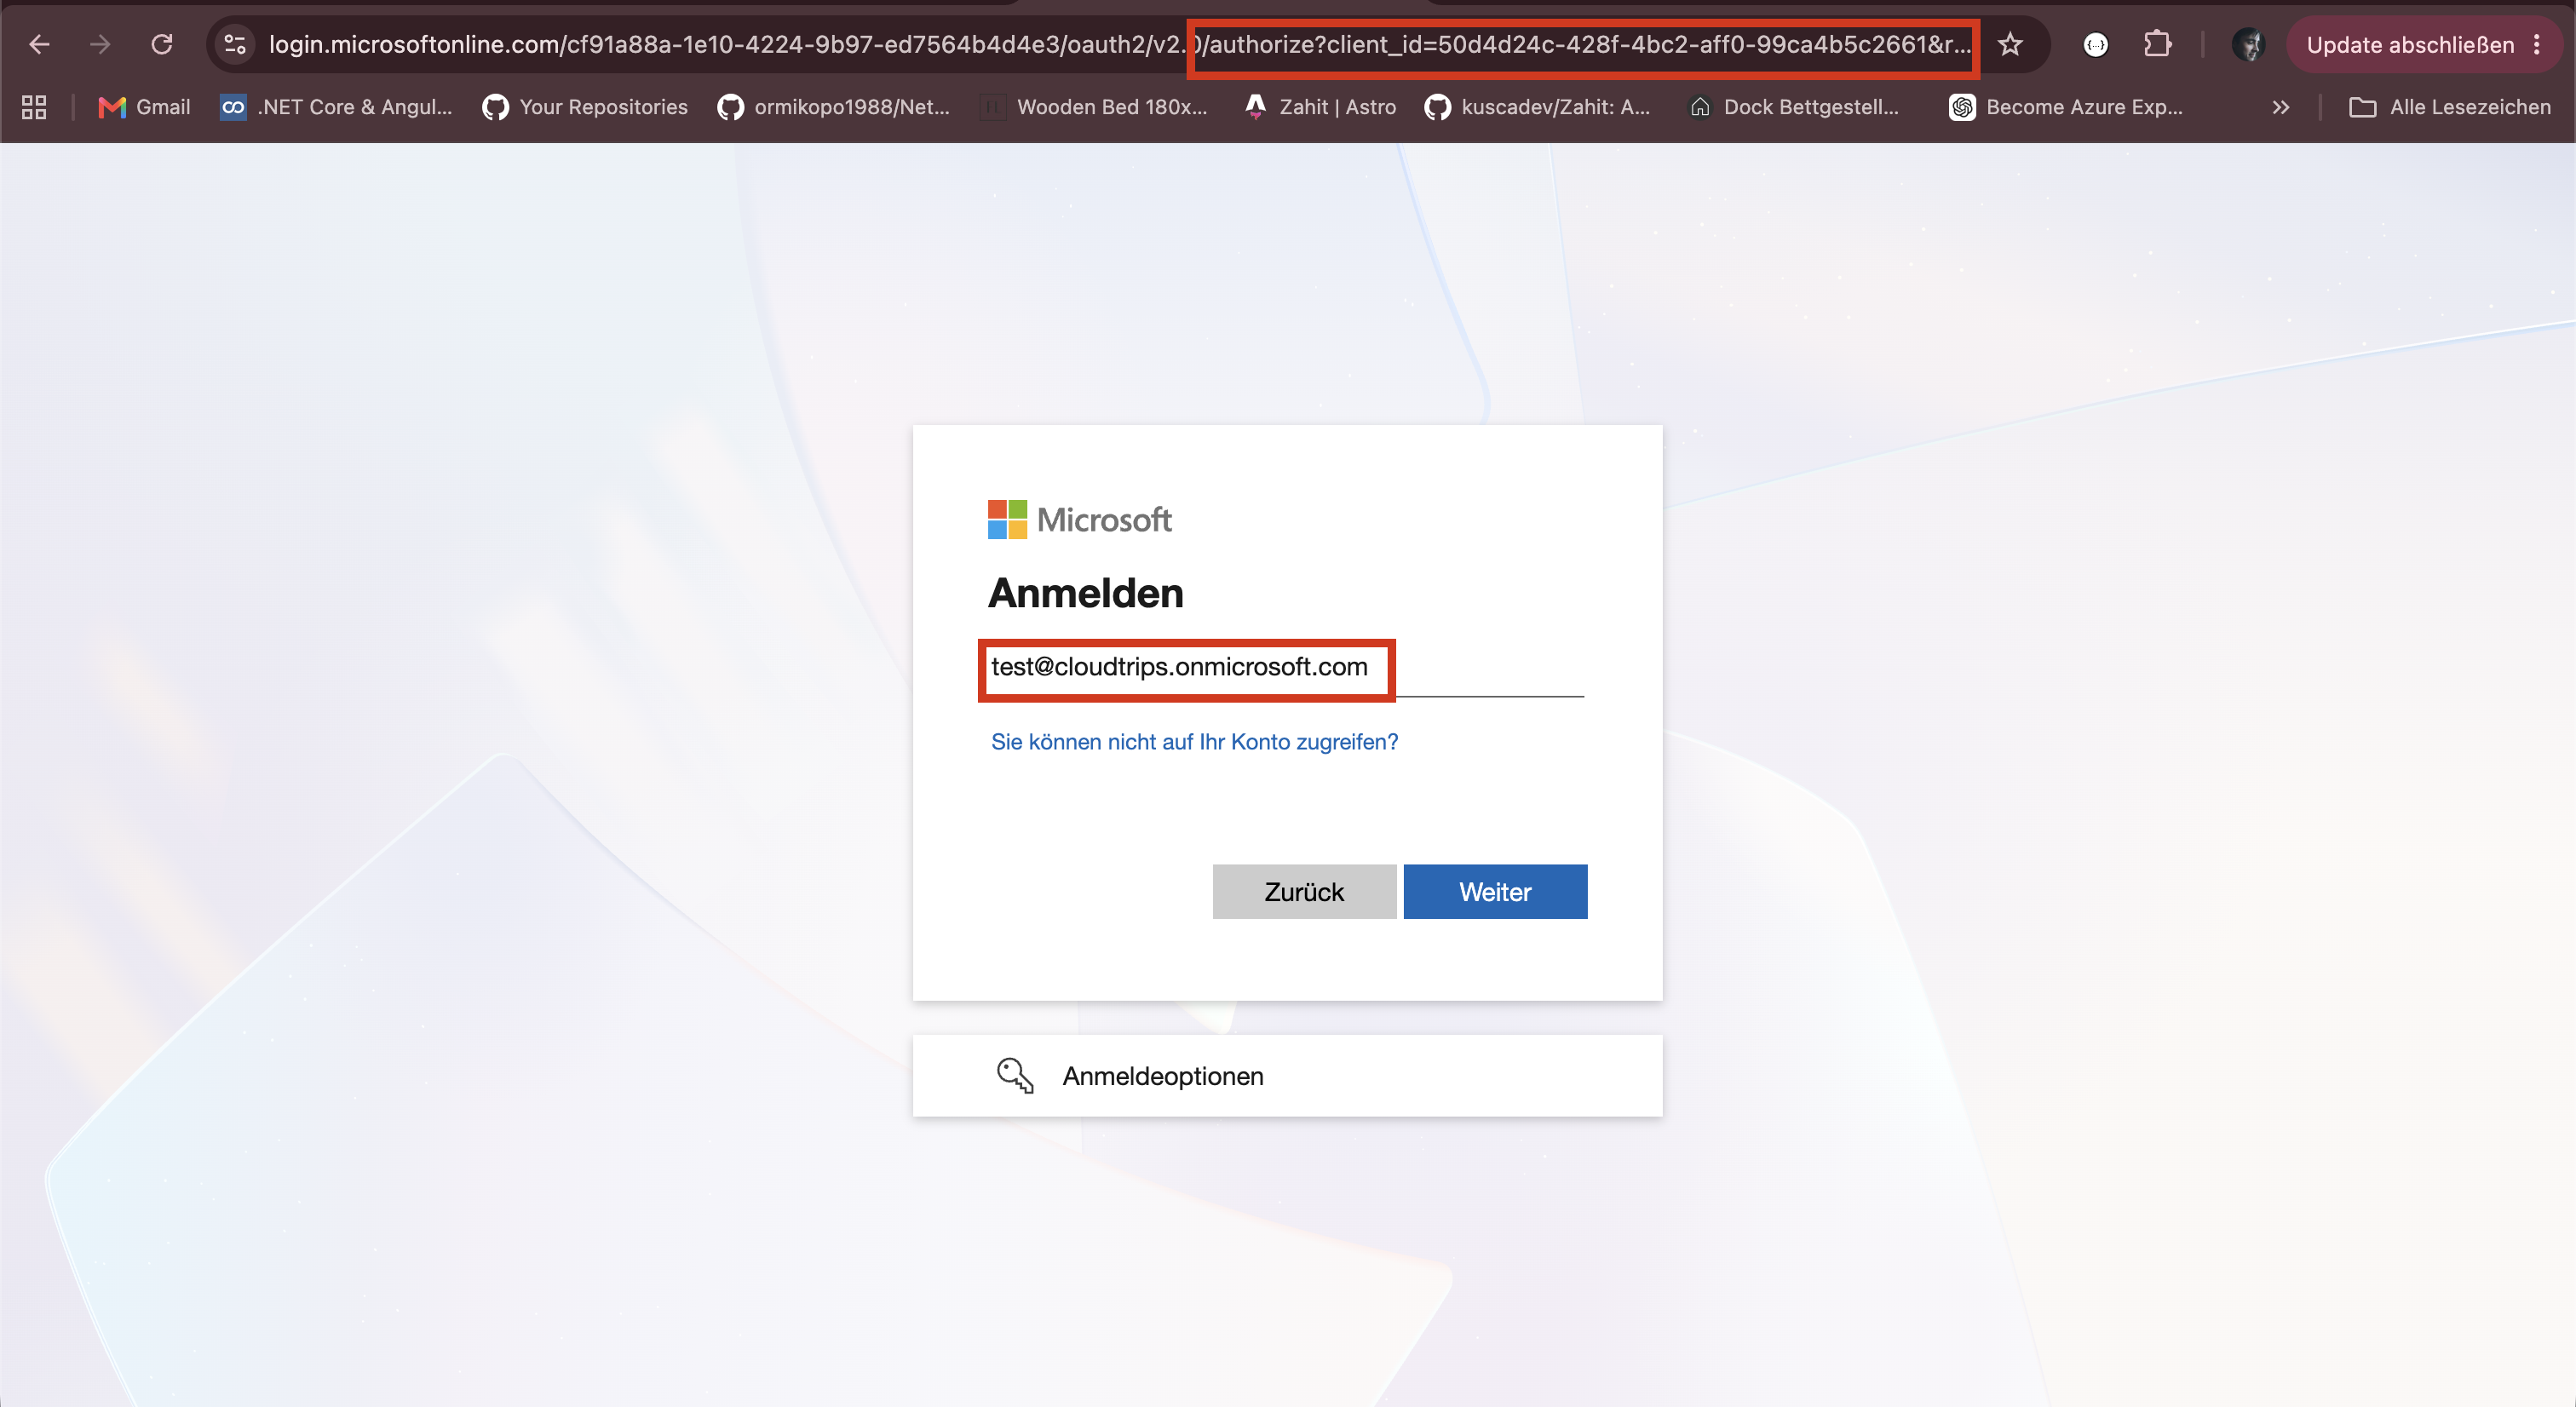Image resolution: width=2576 pixels, height=1407 pixels.
Task: Open the apps grid icon in bookmarks bar
Action: pos(34,107)
